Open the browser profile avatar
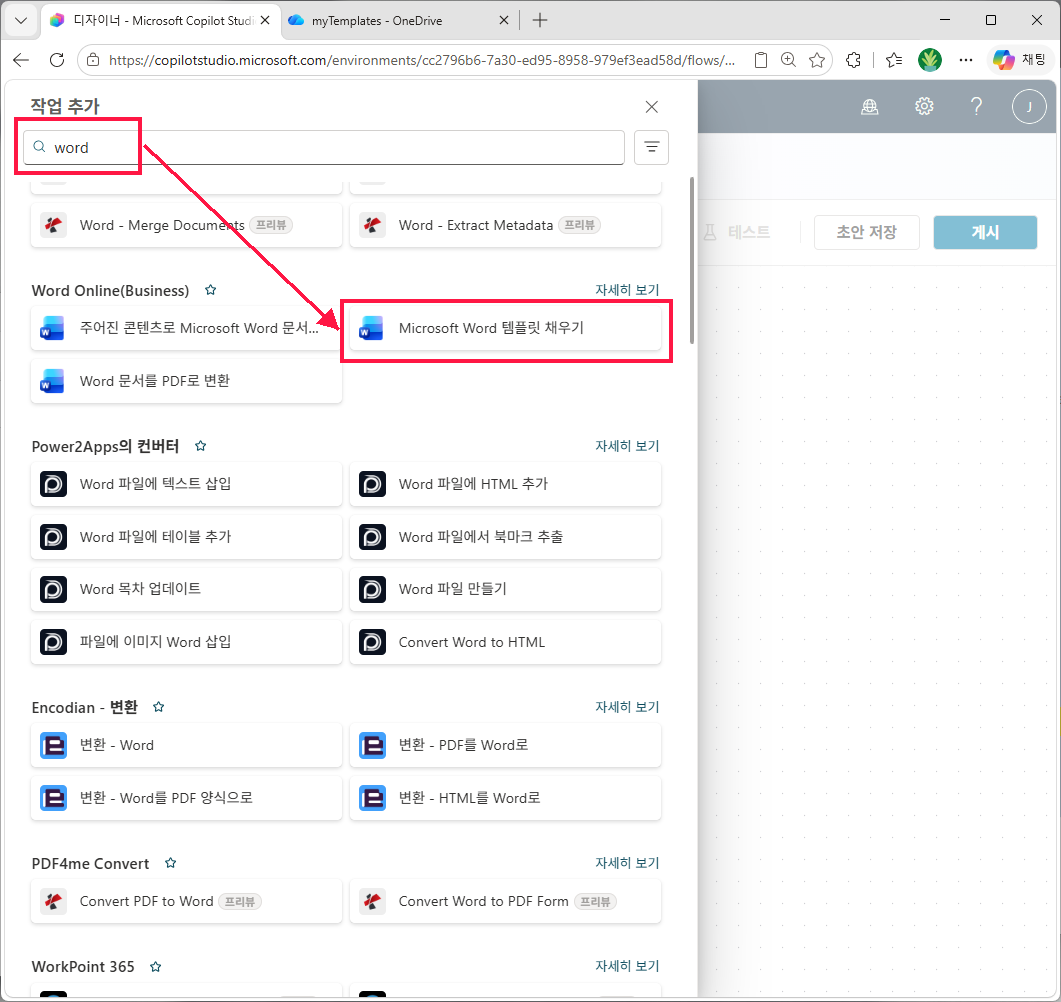The width and height of the screenshot is (1061, 1002). click(x=930, y=60)
